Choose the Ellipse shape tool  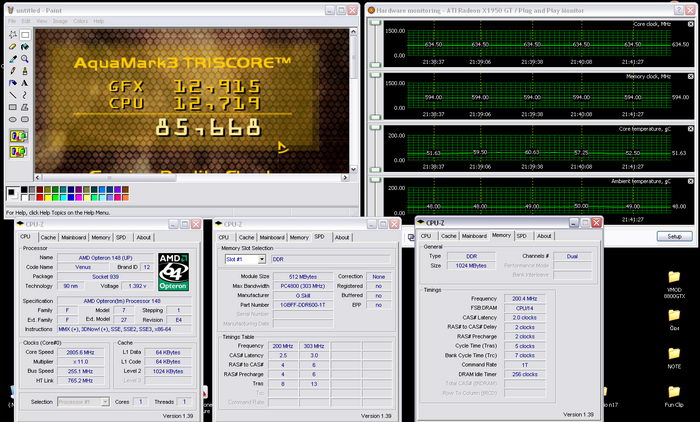pos(12,119)
